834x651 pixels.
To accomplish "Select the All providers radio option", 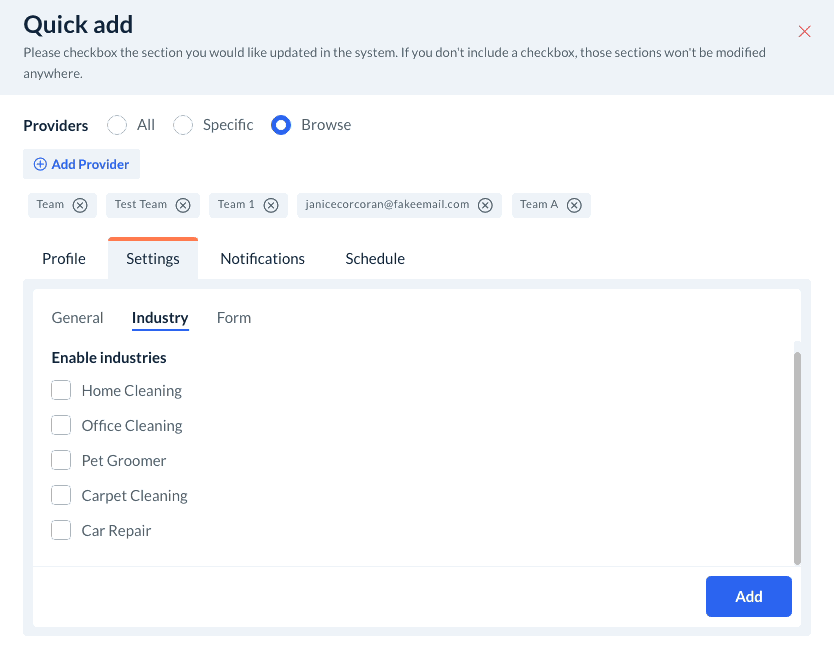I will [x=118, y=125].
